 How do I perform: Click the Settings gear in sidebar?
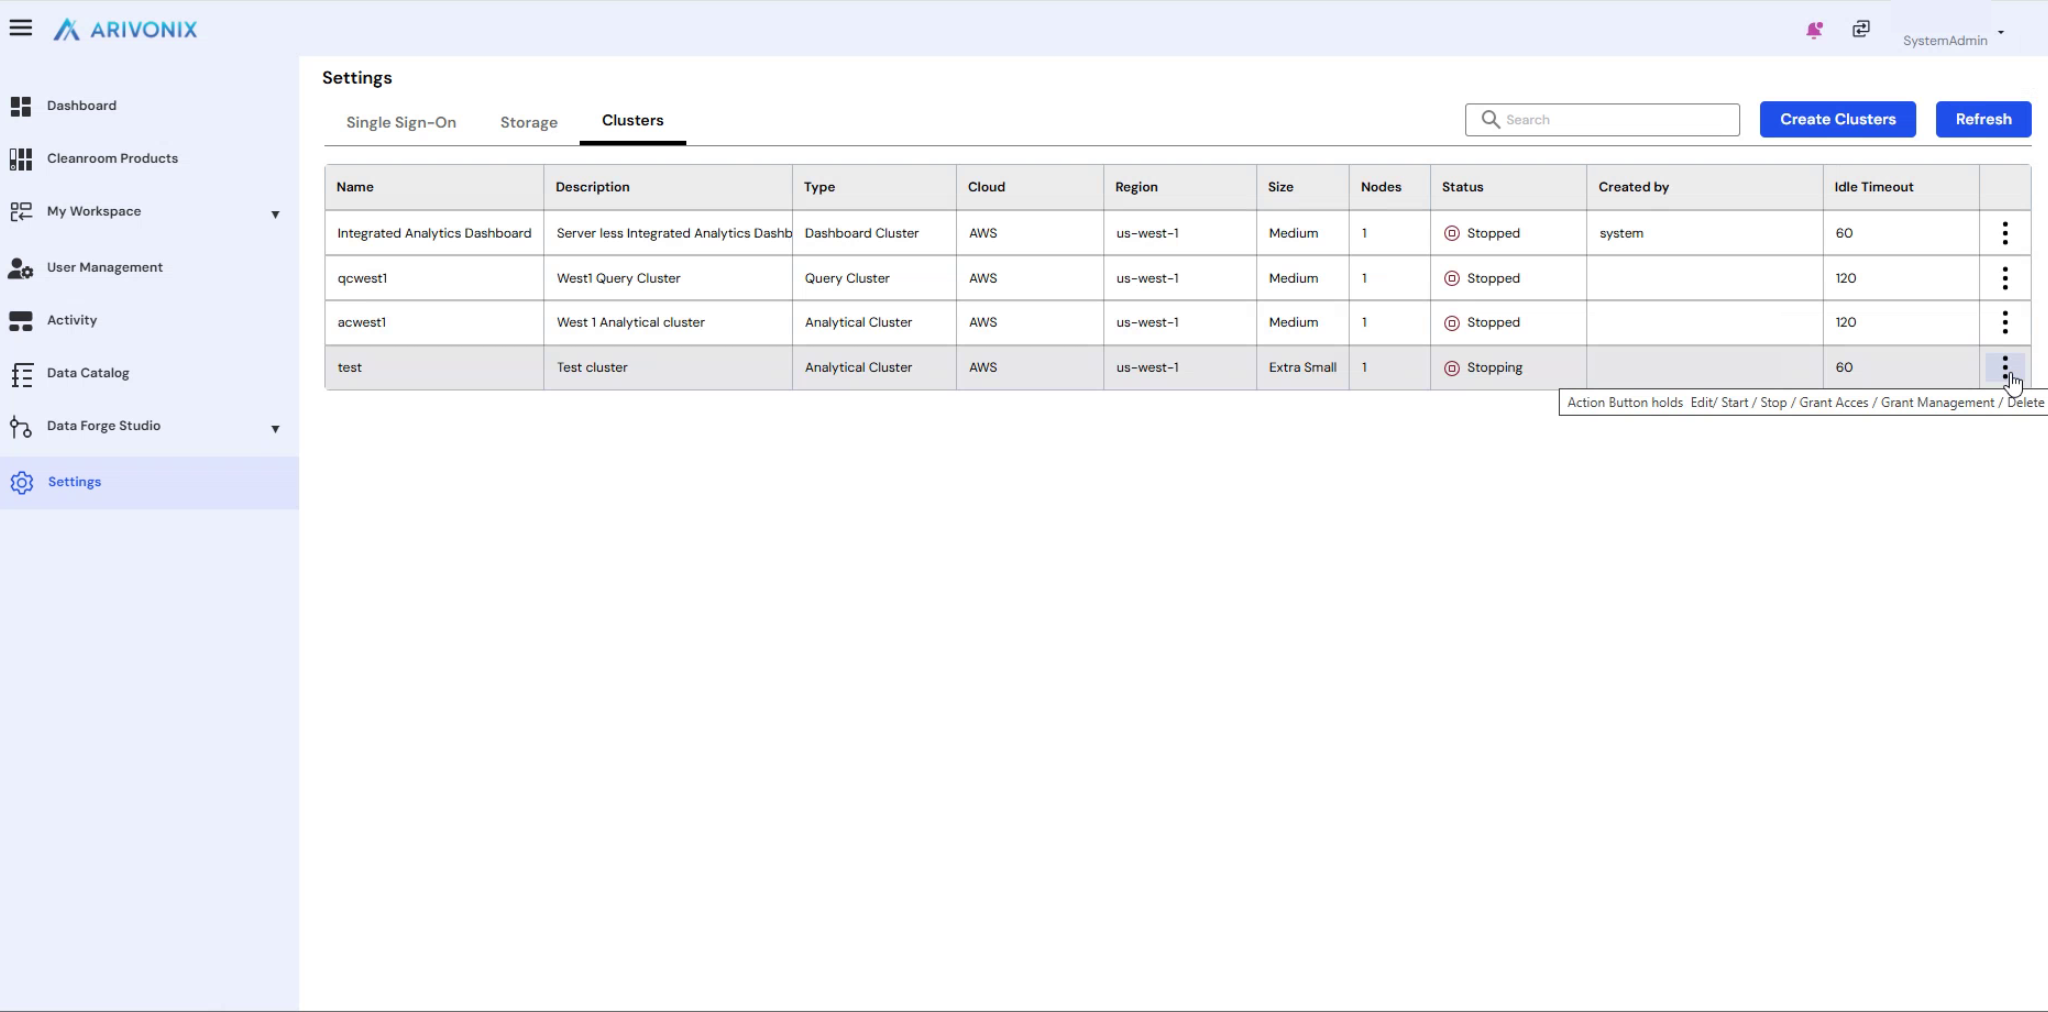point(22,483)
